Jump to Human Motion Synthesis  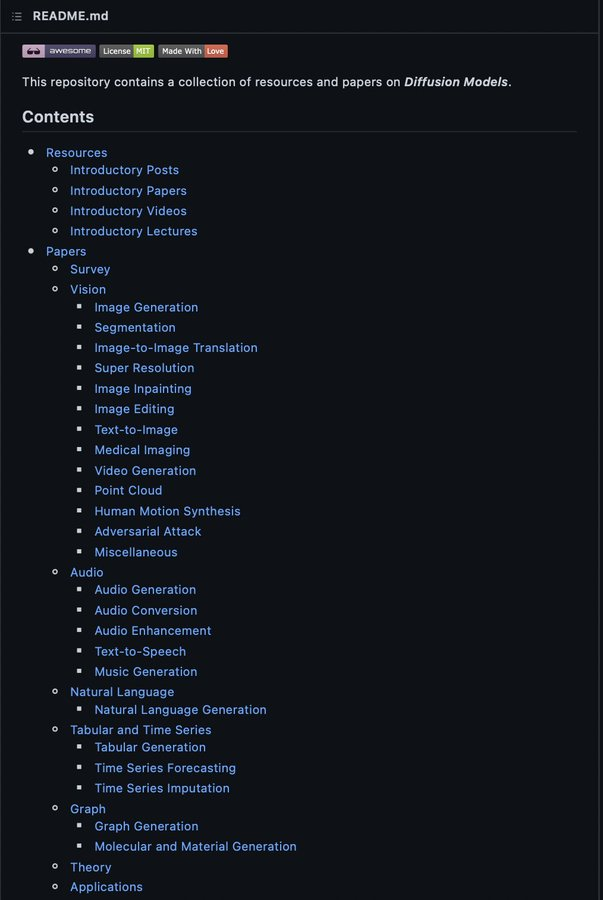pyautogui.click(x=167, y=511)
